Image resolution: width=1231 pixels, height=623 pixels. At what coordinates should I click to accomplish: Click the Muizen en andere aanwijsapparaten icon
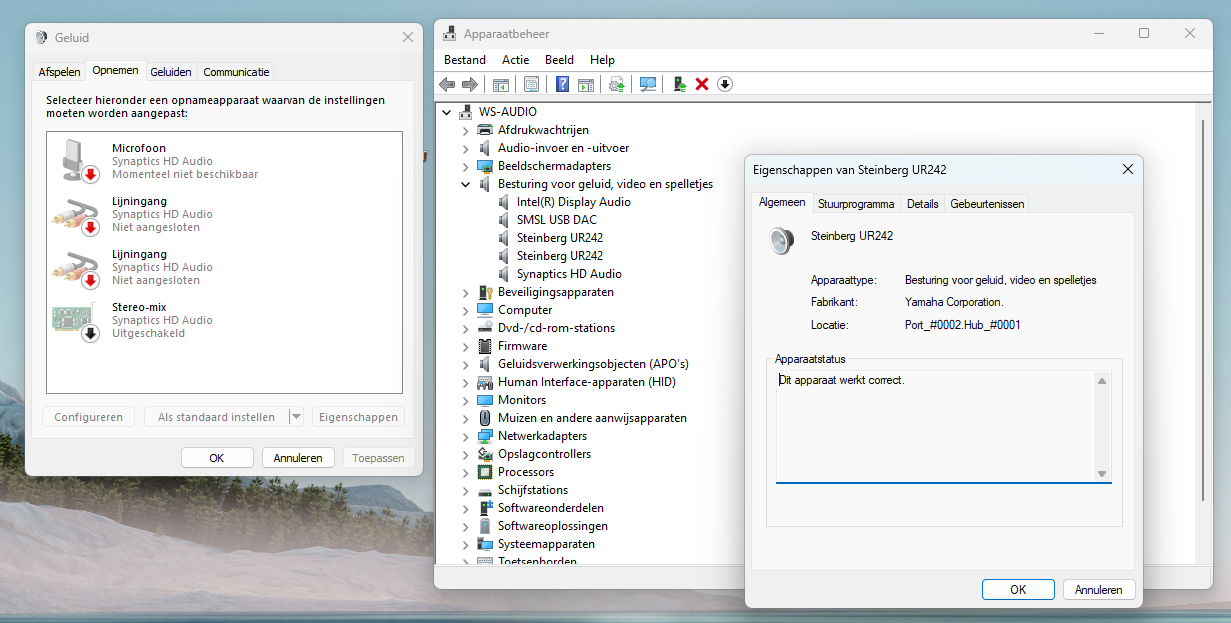click(x=485, y=418)
